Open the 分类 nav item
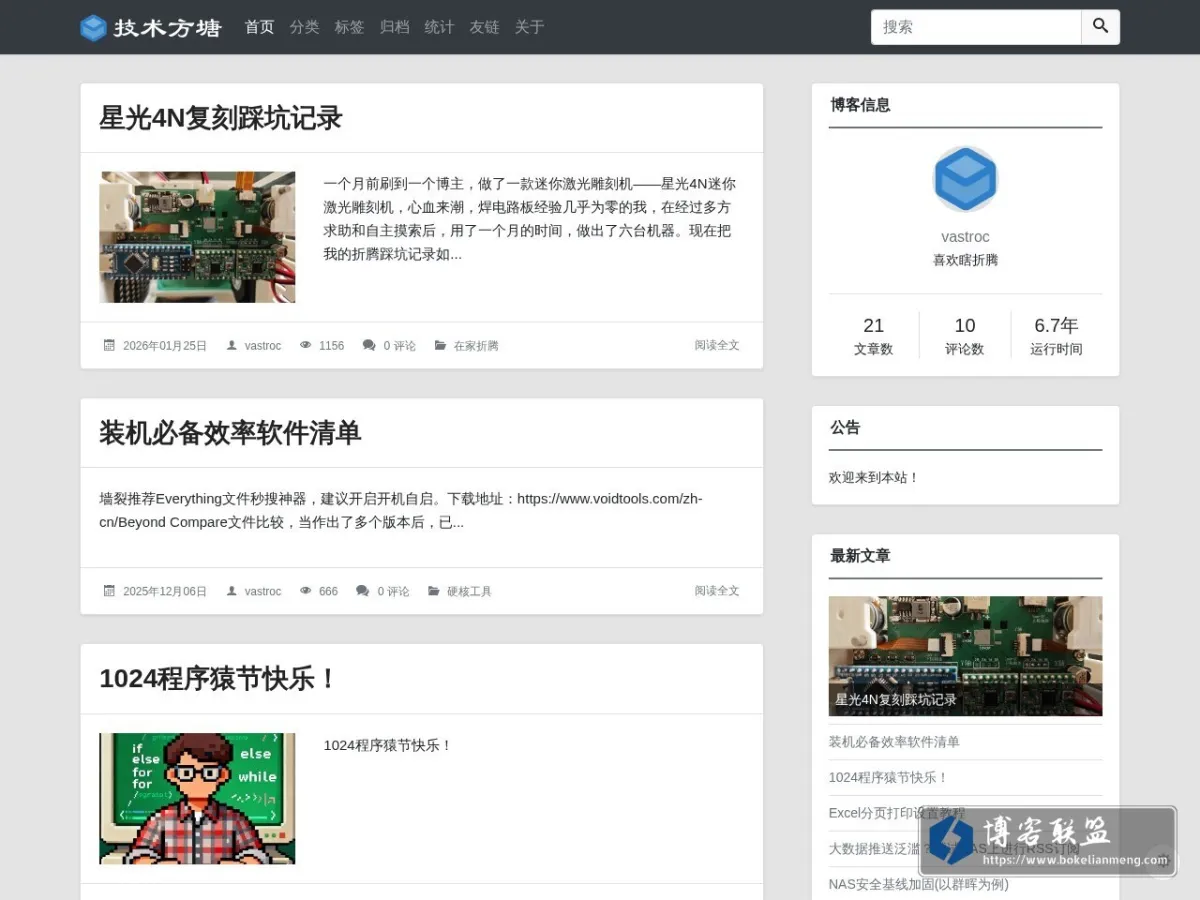This screenshot has width=1200, height=900. pos(305,27)
